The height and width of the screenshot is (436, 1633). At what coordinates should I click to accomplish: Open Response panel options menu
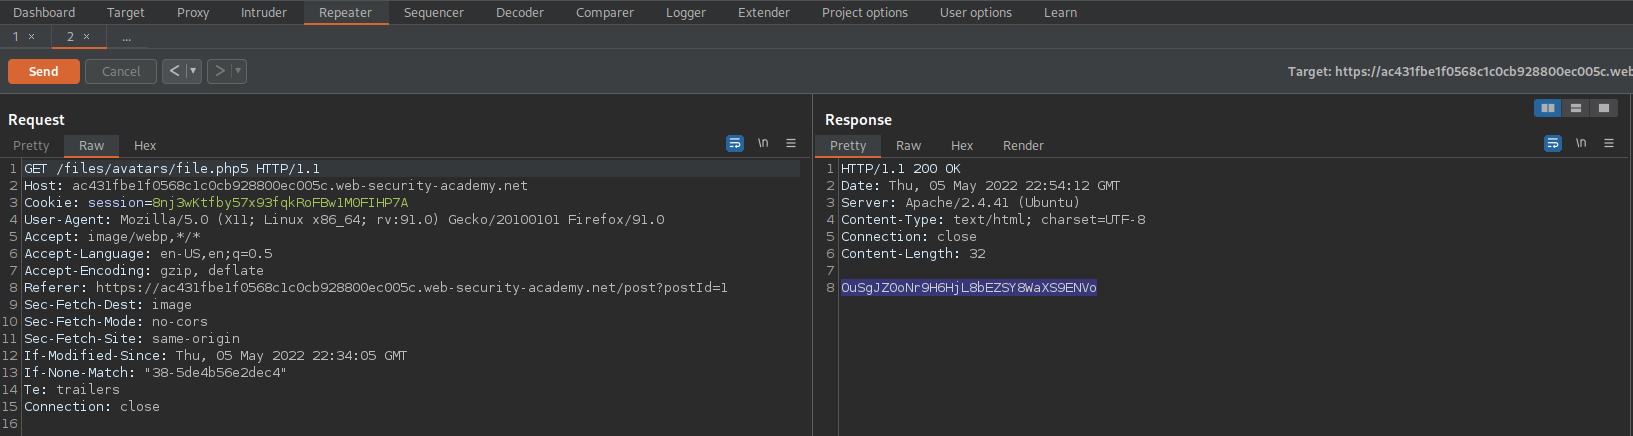pyautogui.click(x=1609, y=143)
